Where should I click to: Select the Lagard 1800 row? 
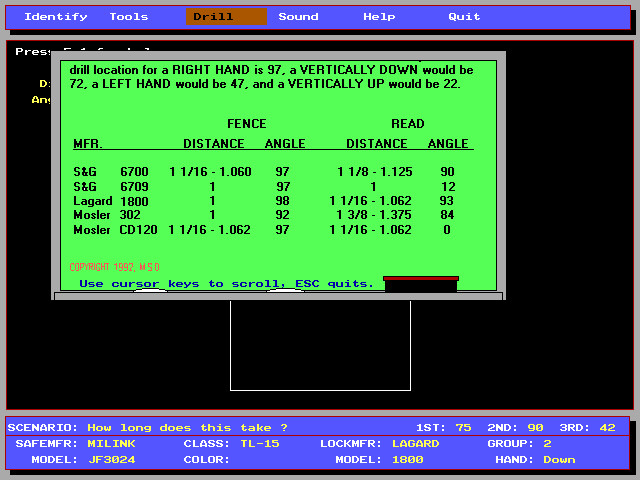264,201
